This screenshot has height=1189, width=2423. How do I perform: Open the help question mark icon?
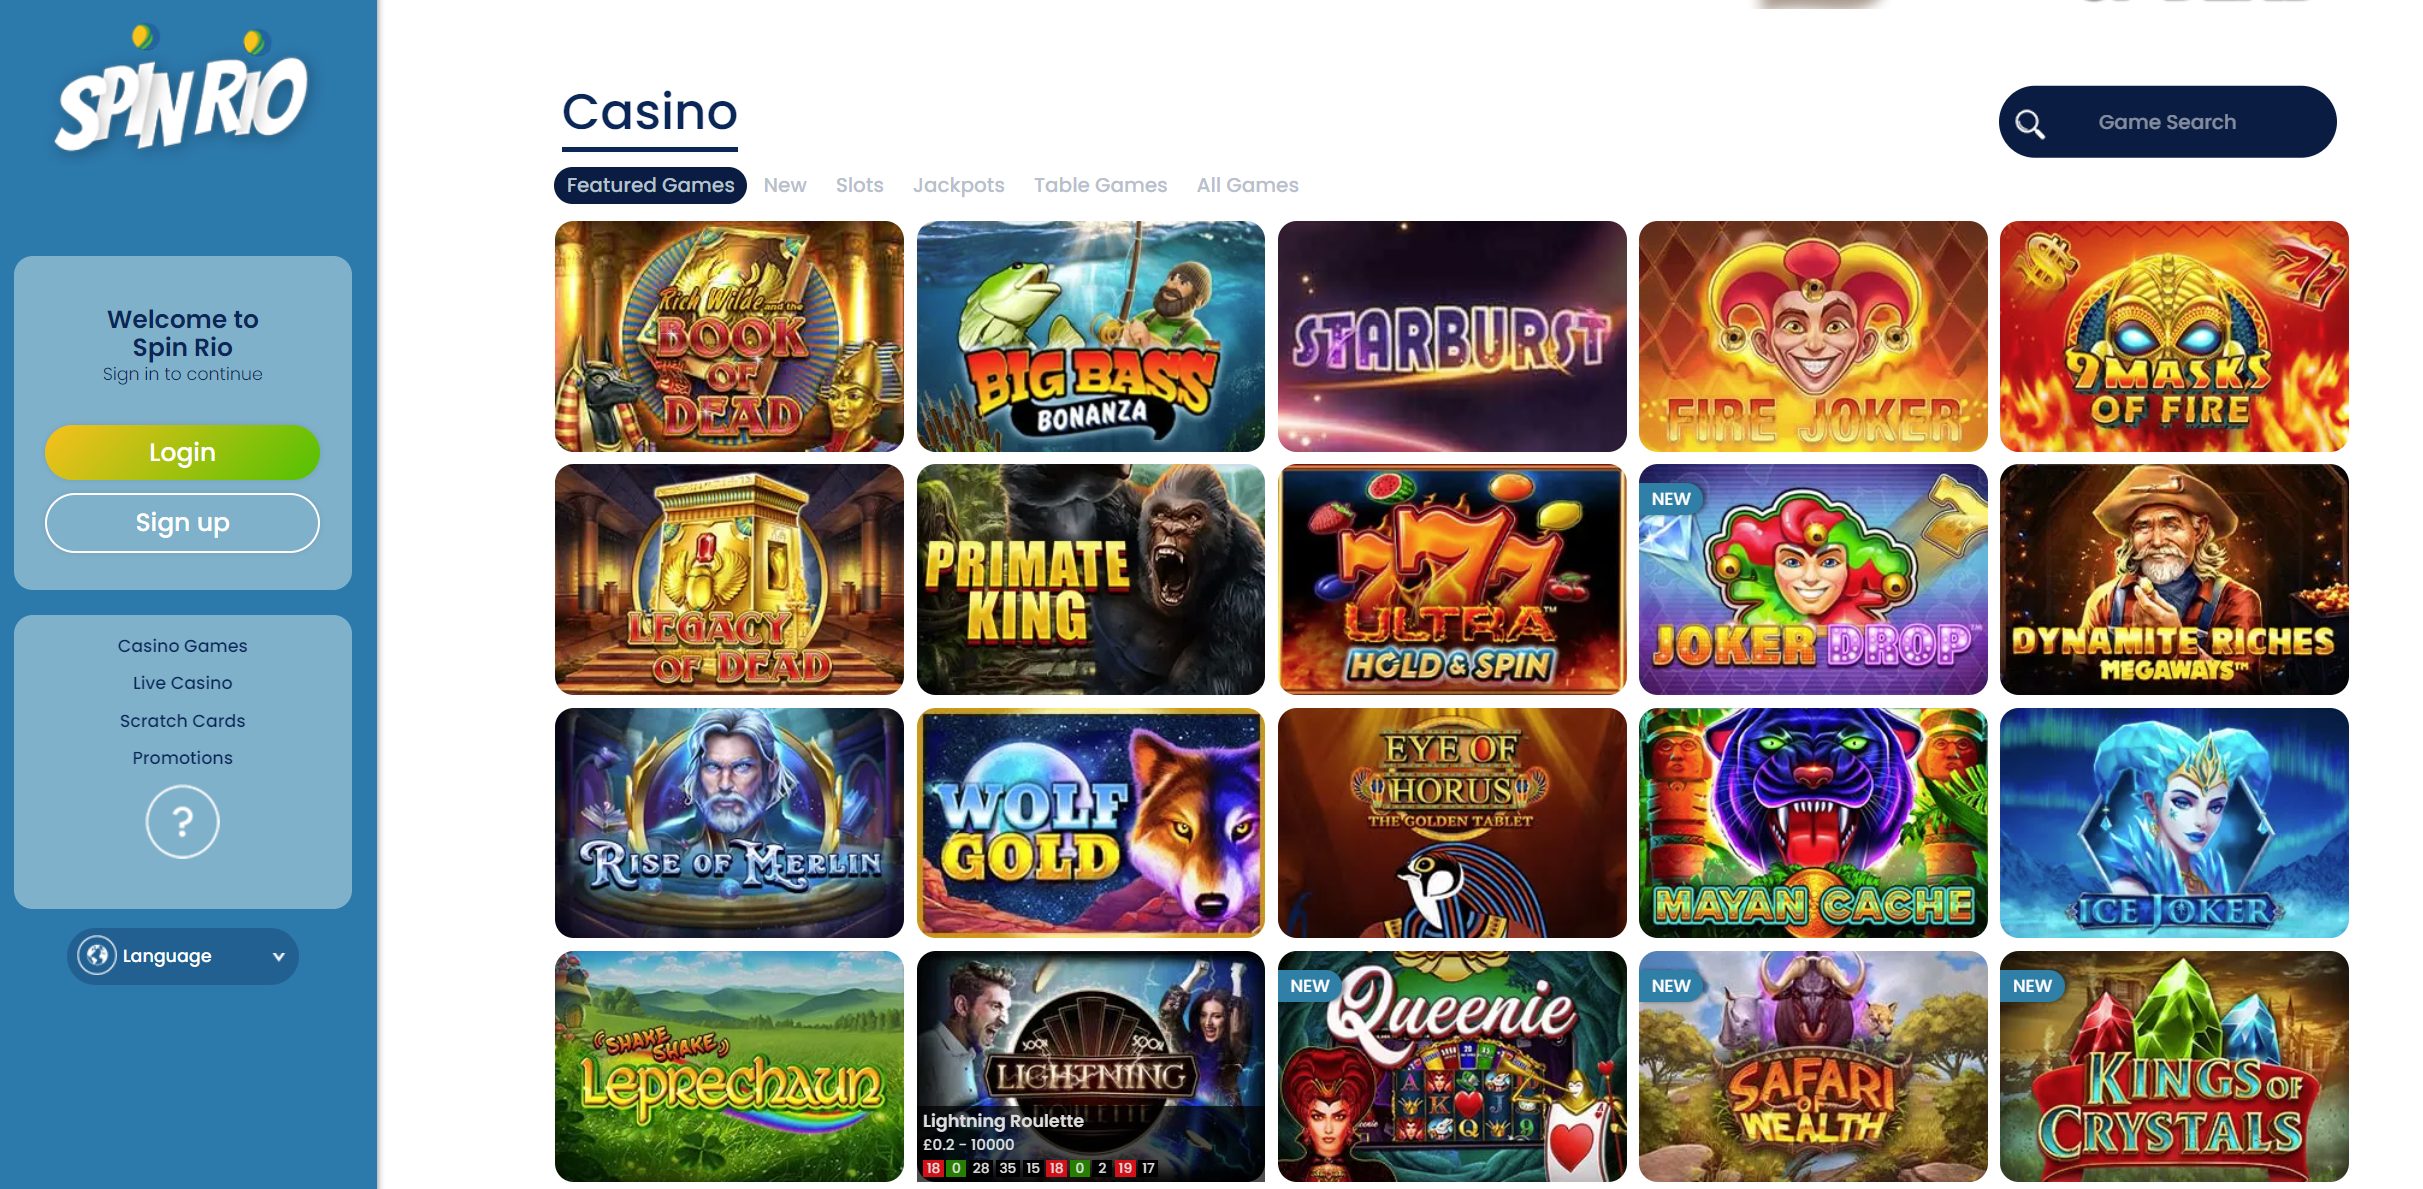[182, 822]
